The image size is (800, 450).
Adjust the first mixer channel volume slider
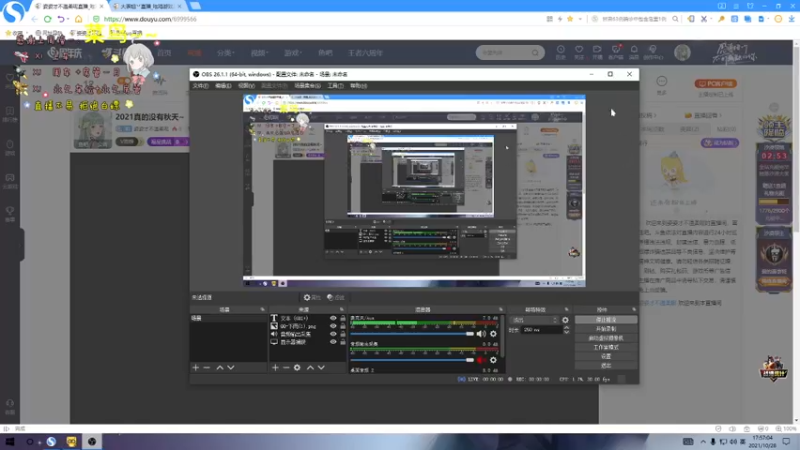point(412,334)
